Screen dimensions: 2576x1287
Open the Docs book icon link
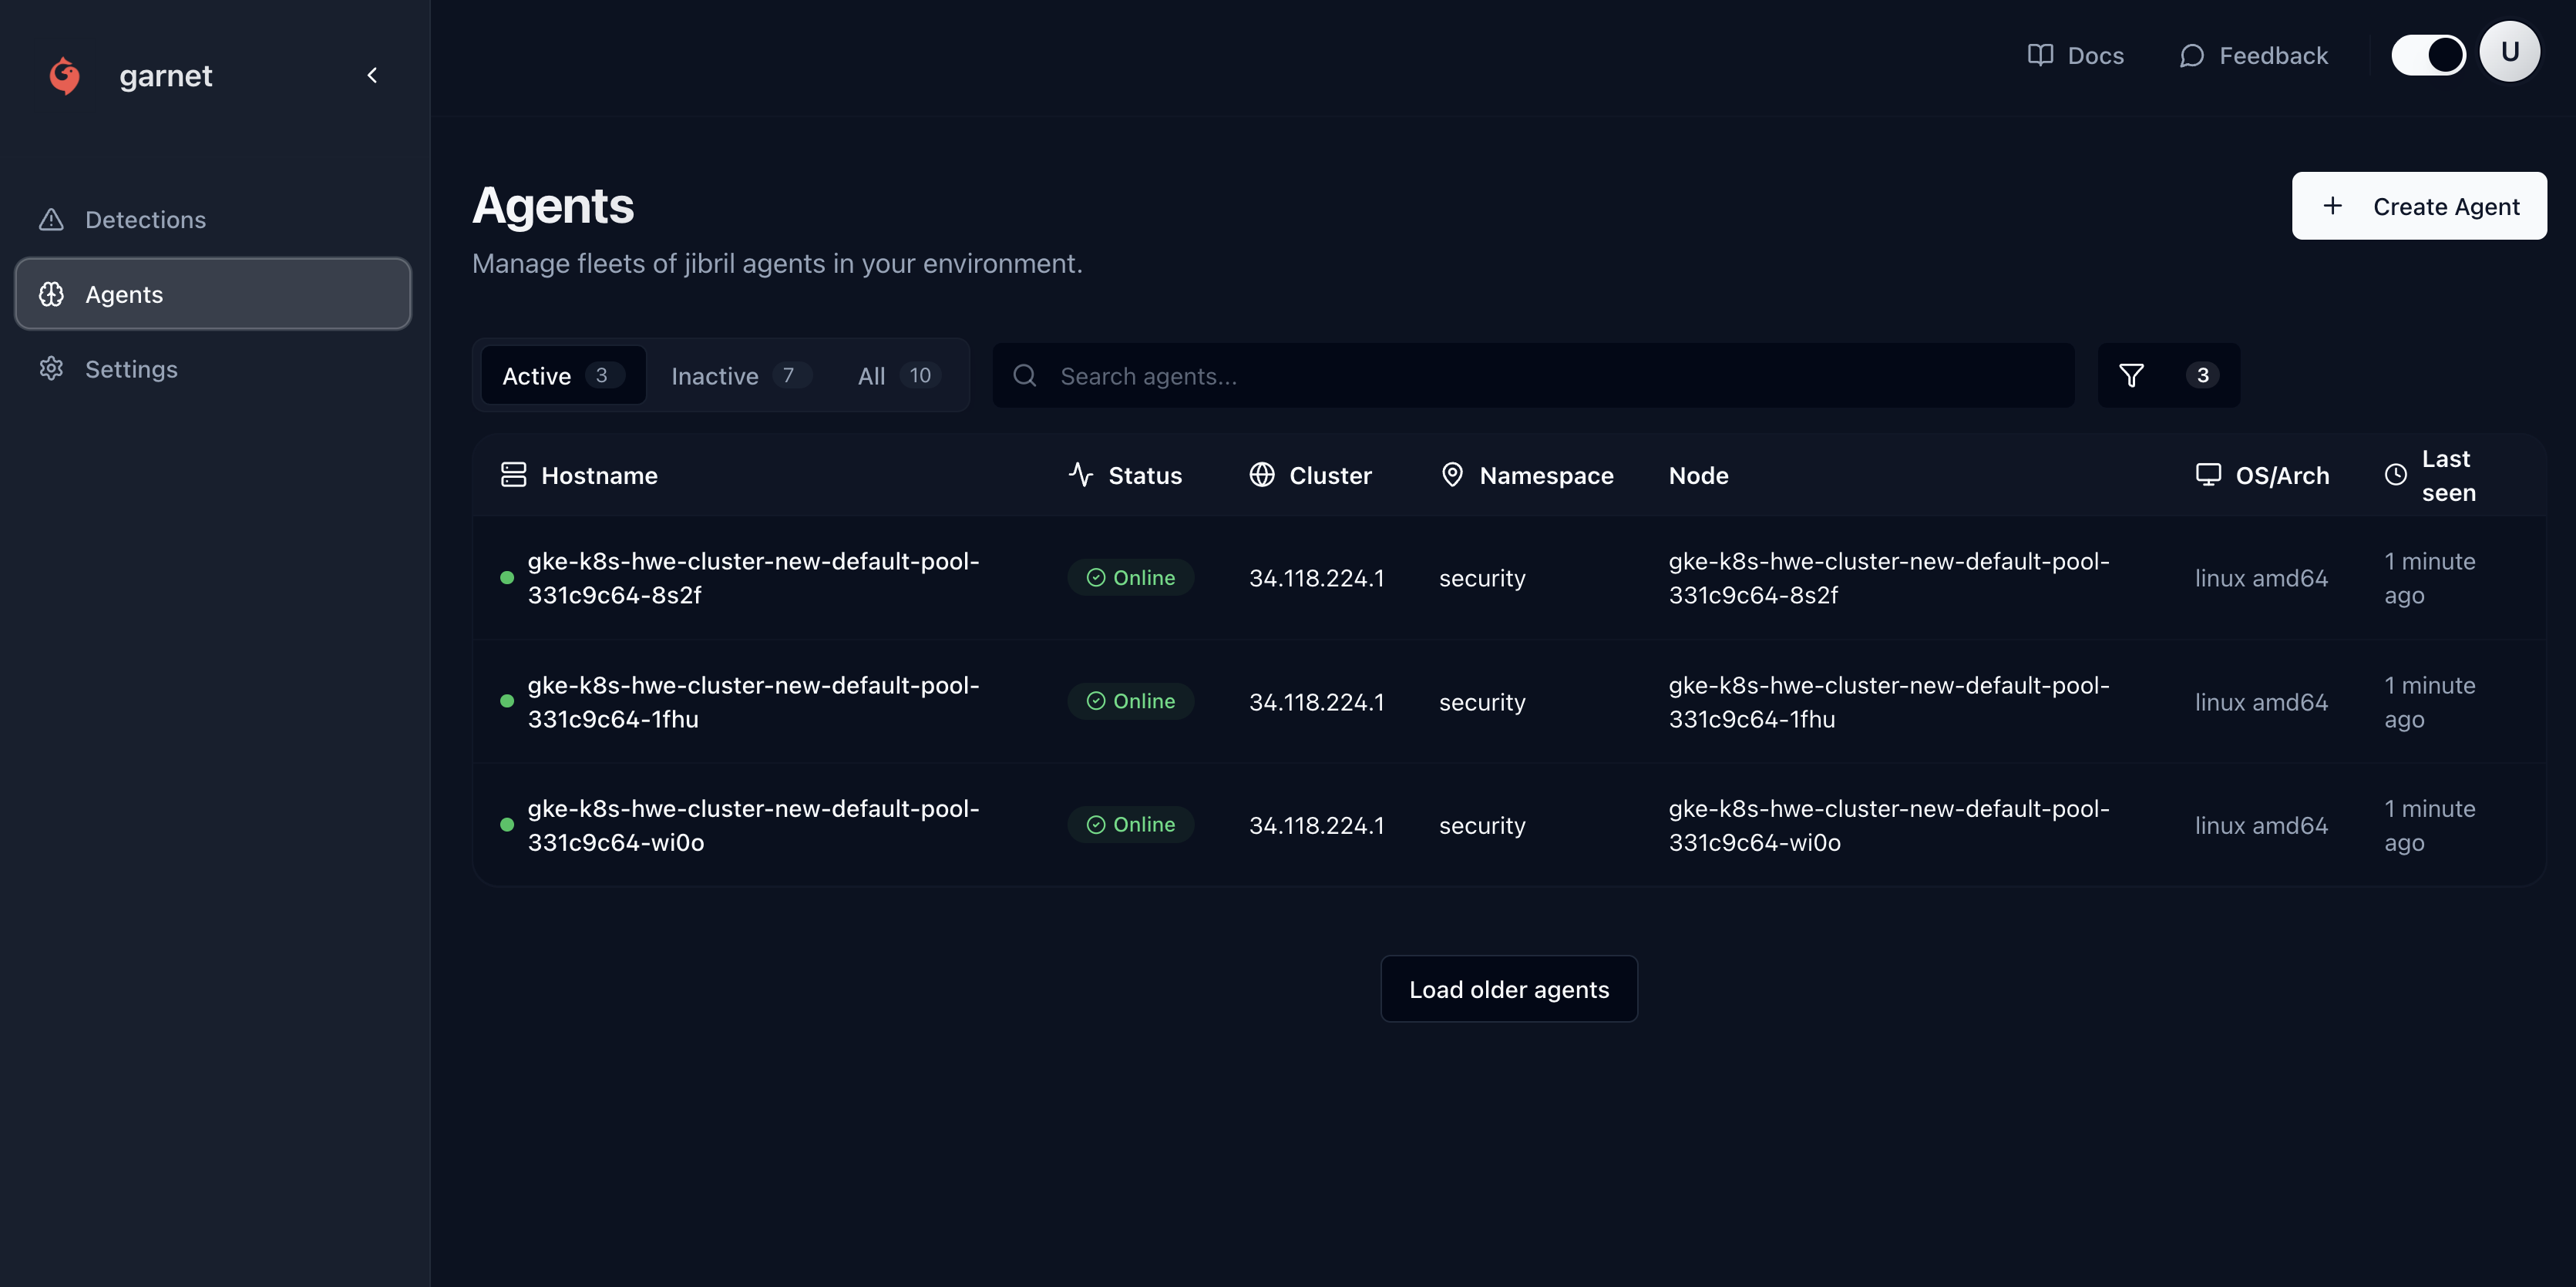coord(2040,55)
